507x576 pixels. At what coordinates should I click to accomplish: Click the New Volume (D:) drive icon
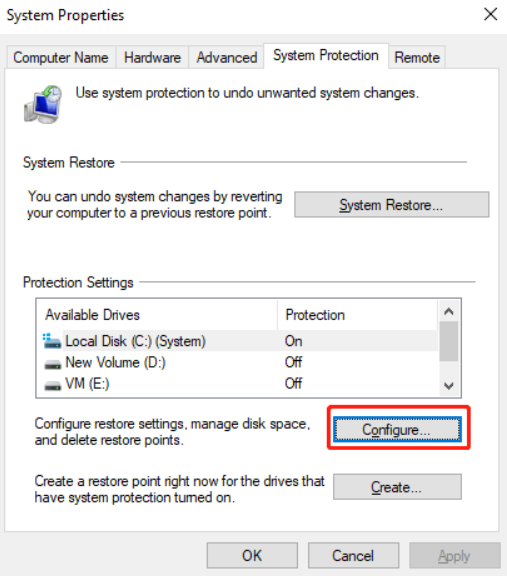(52, 364)
